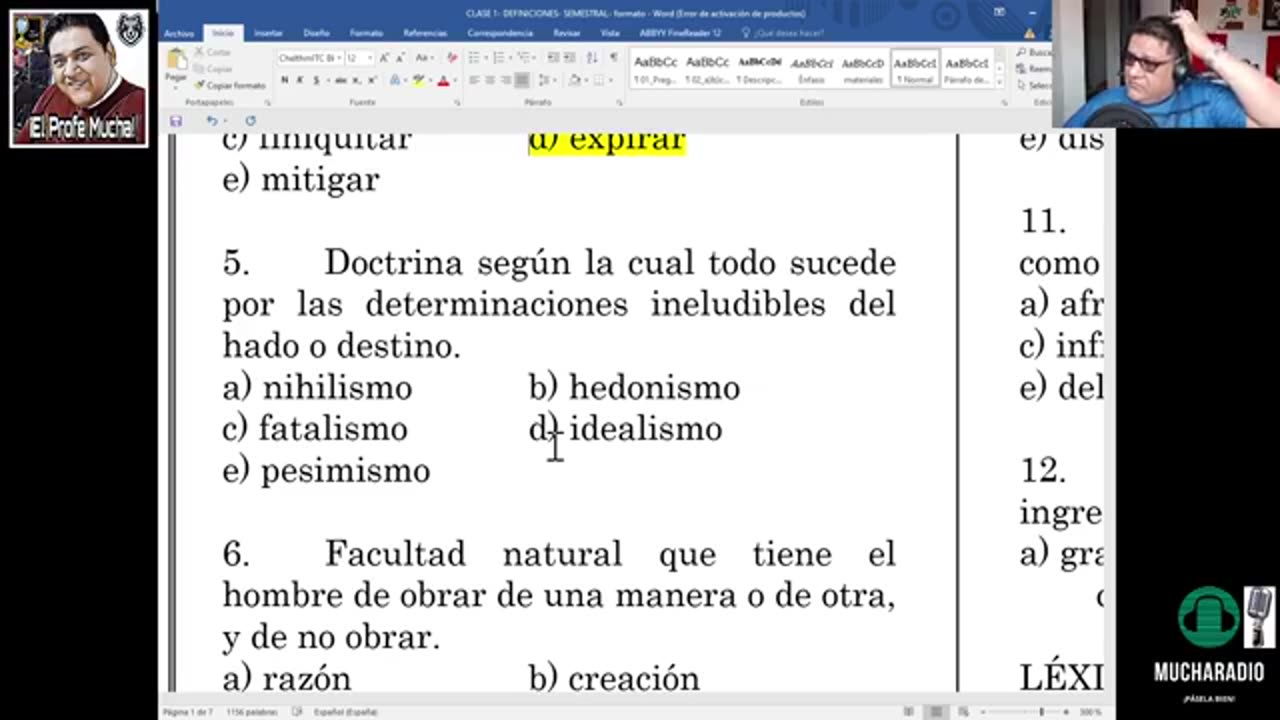The width and height of the screenshot is (1280, 720).
Task: Click Español (España) language indicator
Action: (x=345, y=712)
